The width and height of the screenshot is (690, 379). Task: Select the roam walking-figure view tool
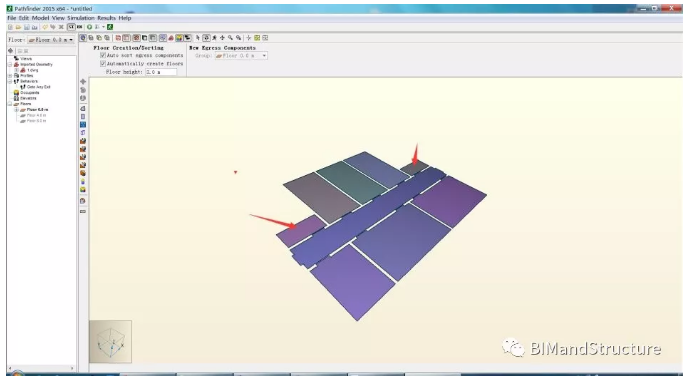point(214,38)
